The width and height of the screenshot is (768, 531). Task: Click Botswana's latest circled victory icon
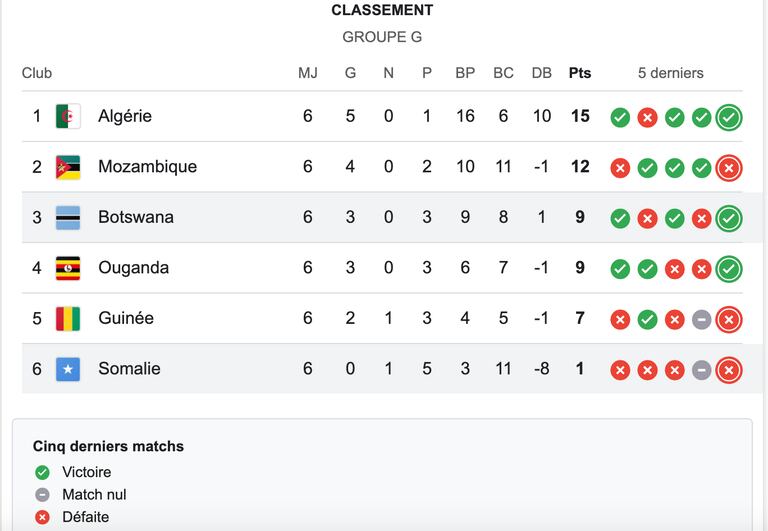pos(729,218)
